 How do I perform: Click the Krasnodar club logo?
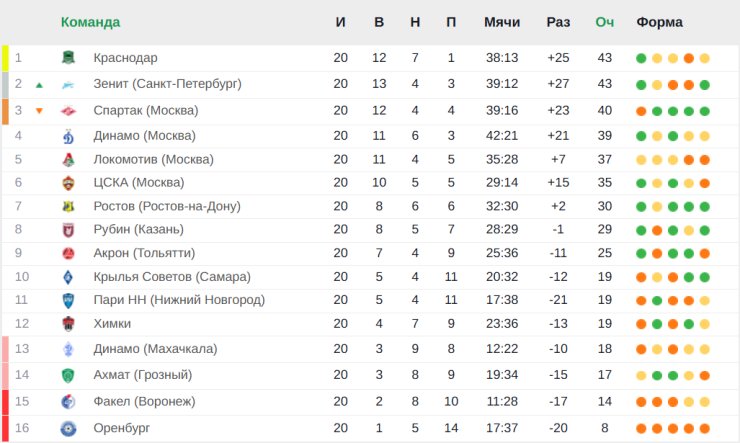coord(69,58)
